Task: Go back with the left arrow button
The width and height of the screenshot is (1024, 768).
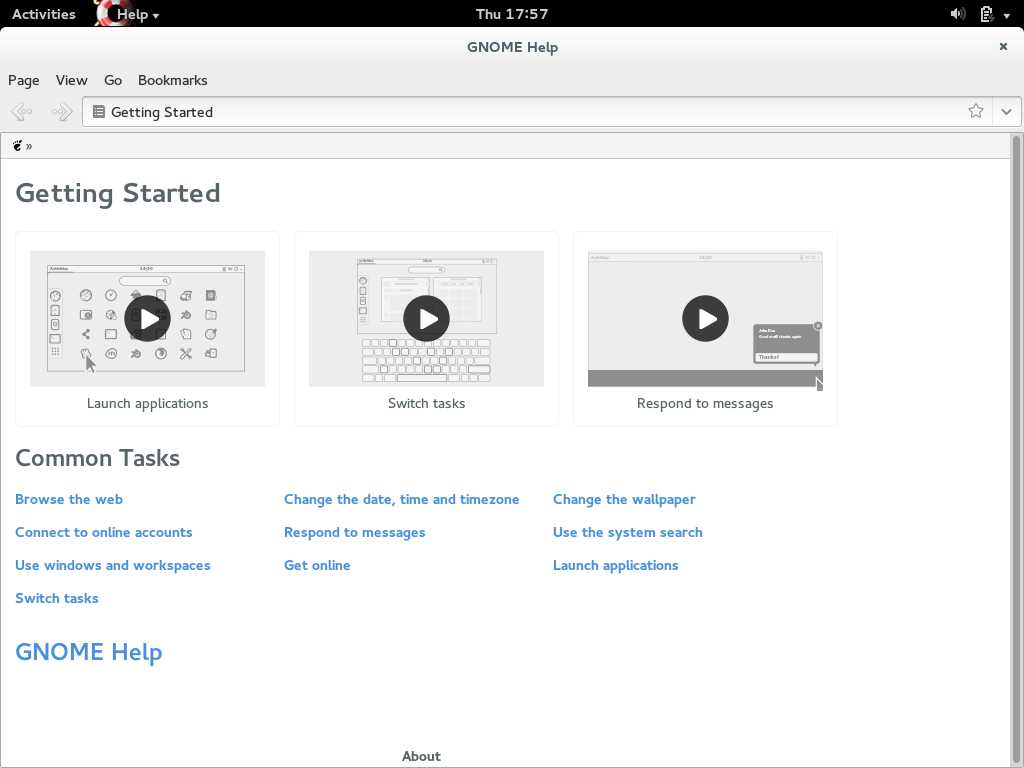Action: 22,112
